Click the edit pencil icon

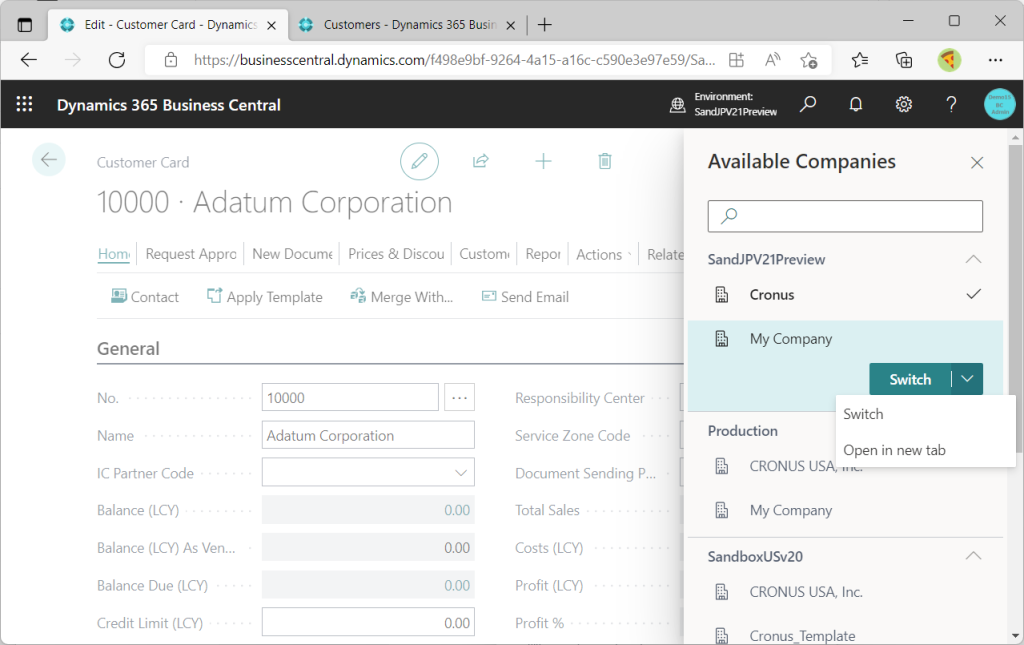(x=419, y=161)
